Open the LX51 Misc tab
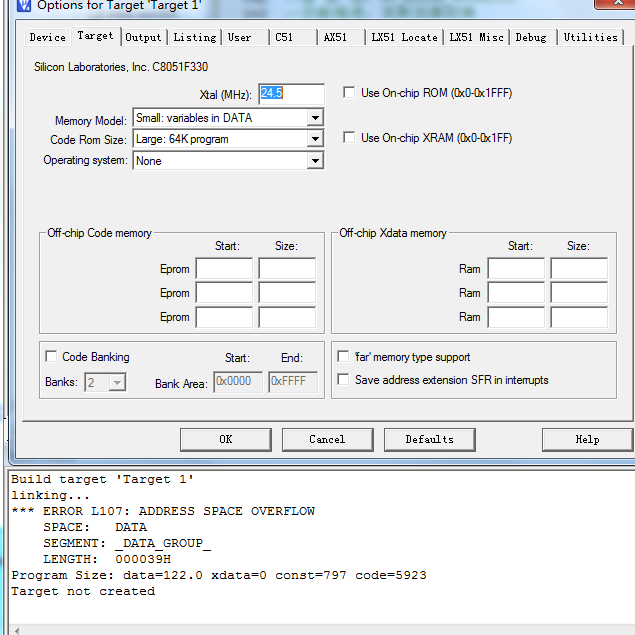This screenshot has width=635, height=635. (x=477, y=37)
